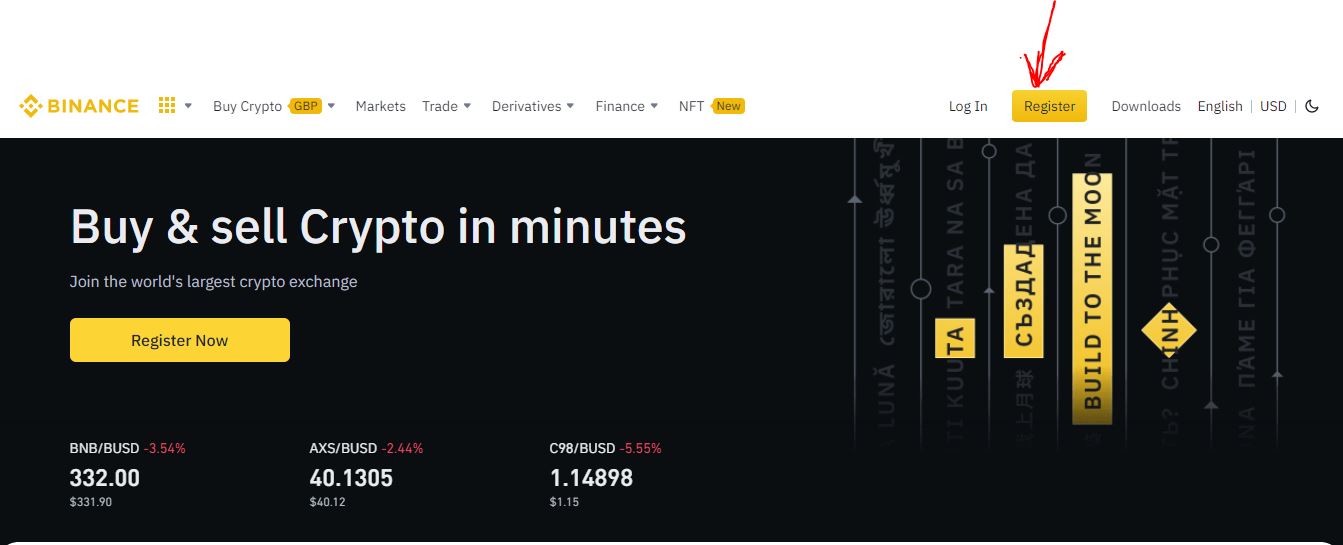Screen dimensions: 1343x545
Task: Click the -5.55% change value
Action: (x=641, y=448)
